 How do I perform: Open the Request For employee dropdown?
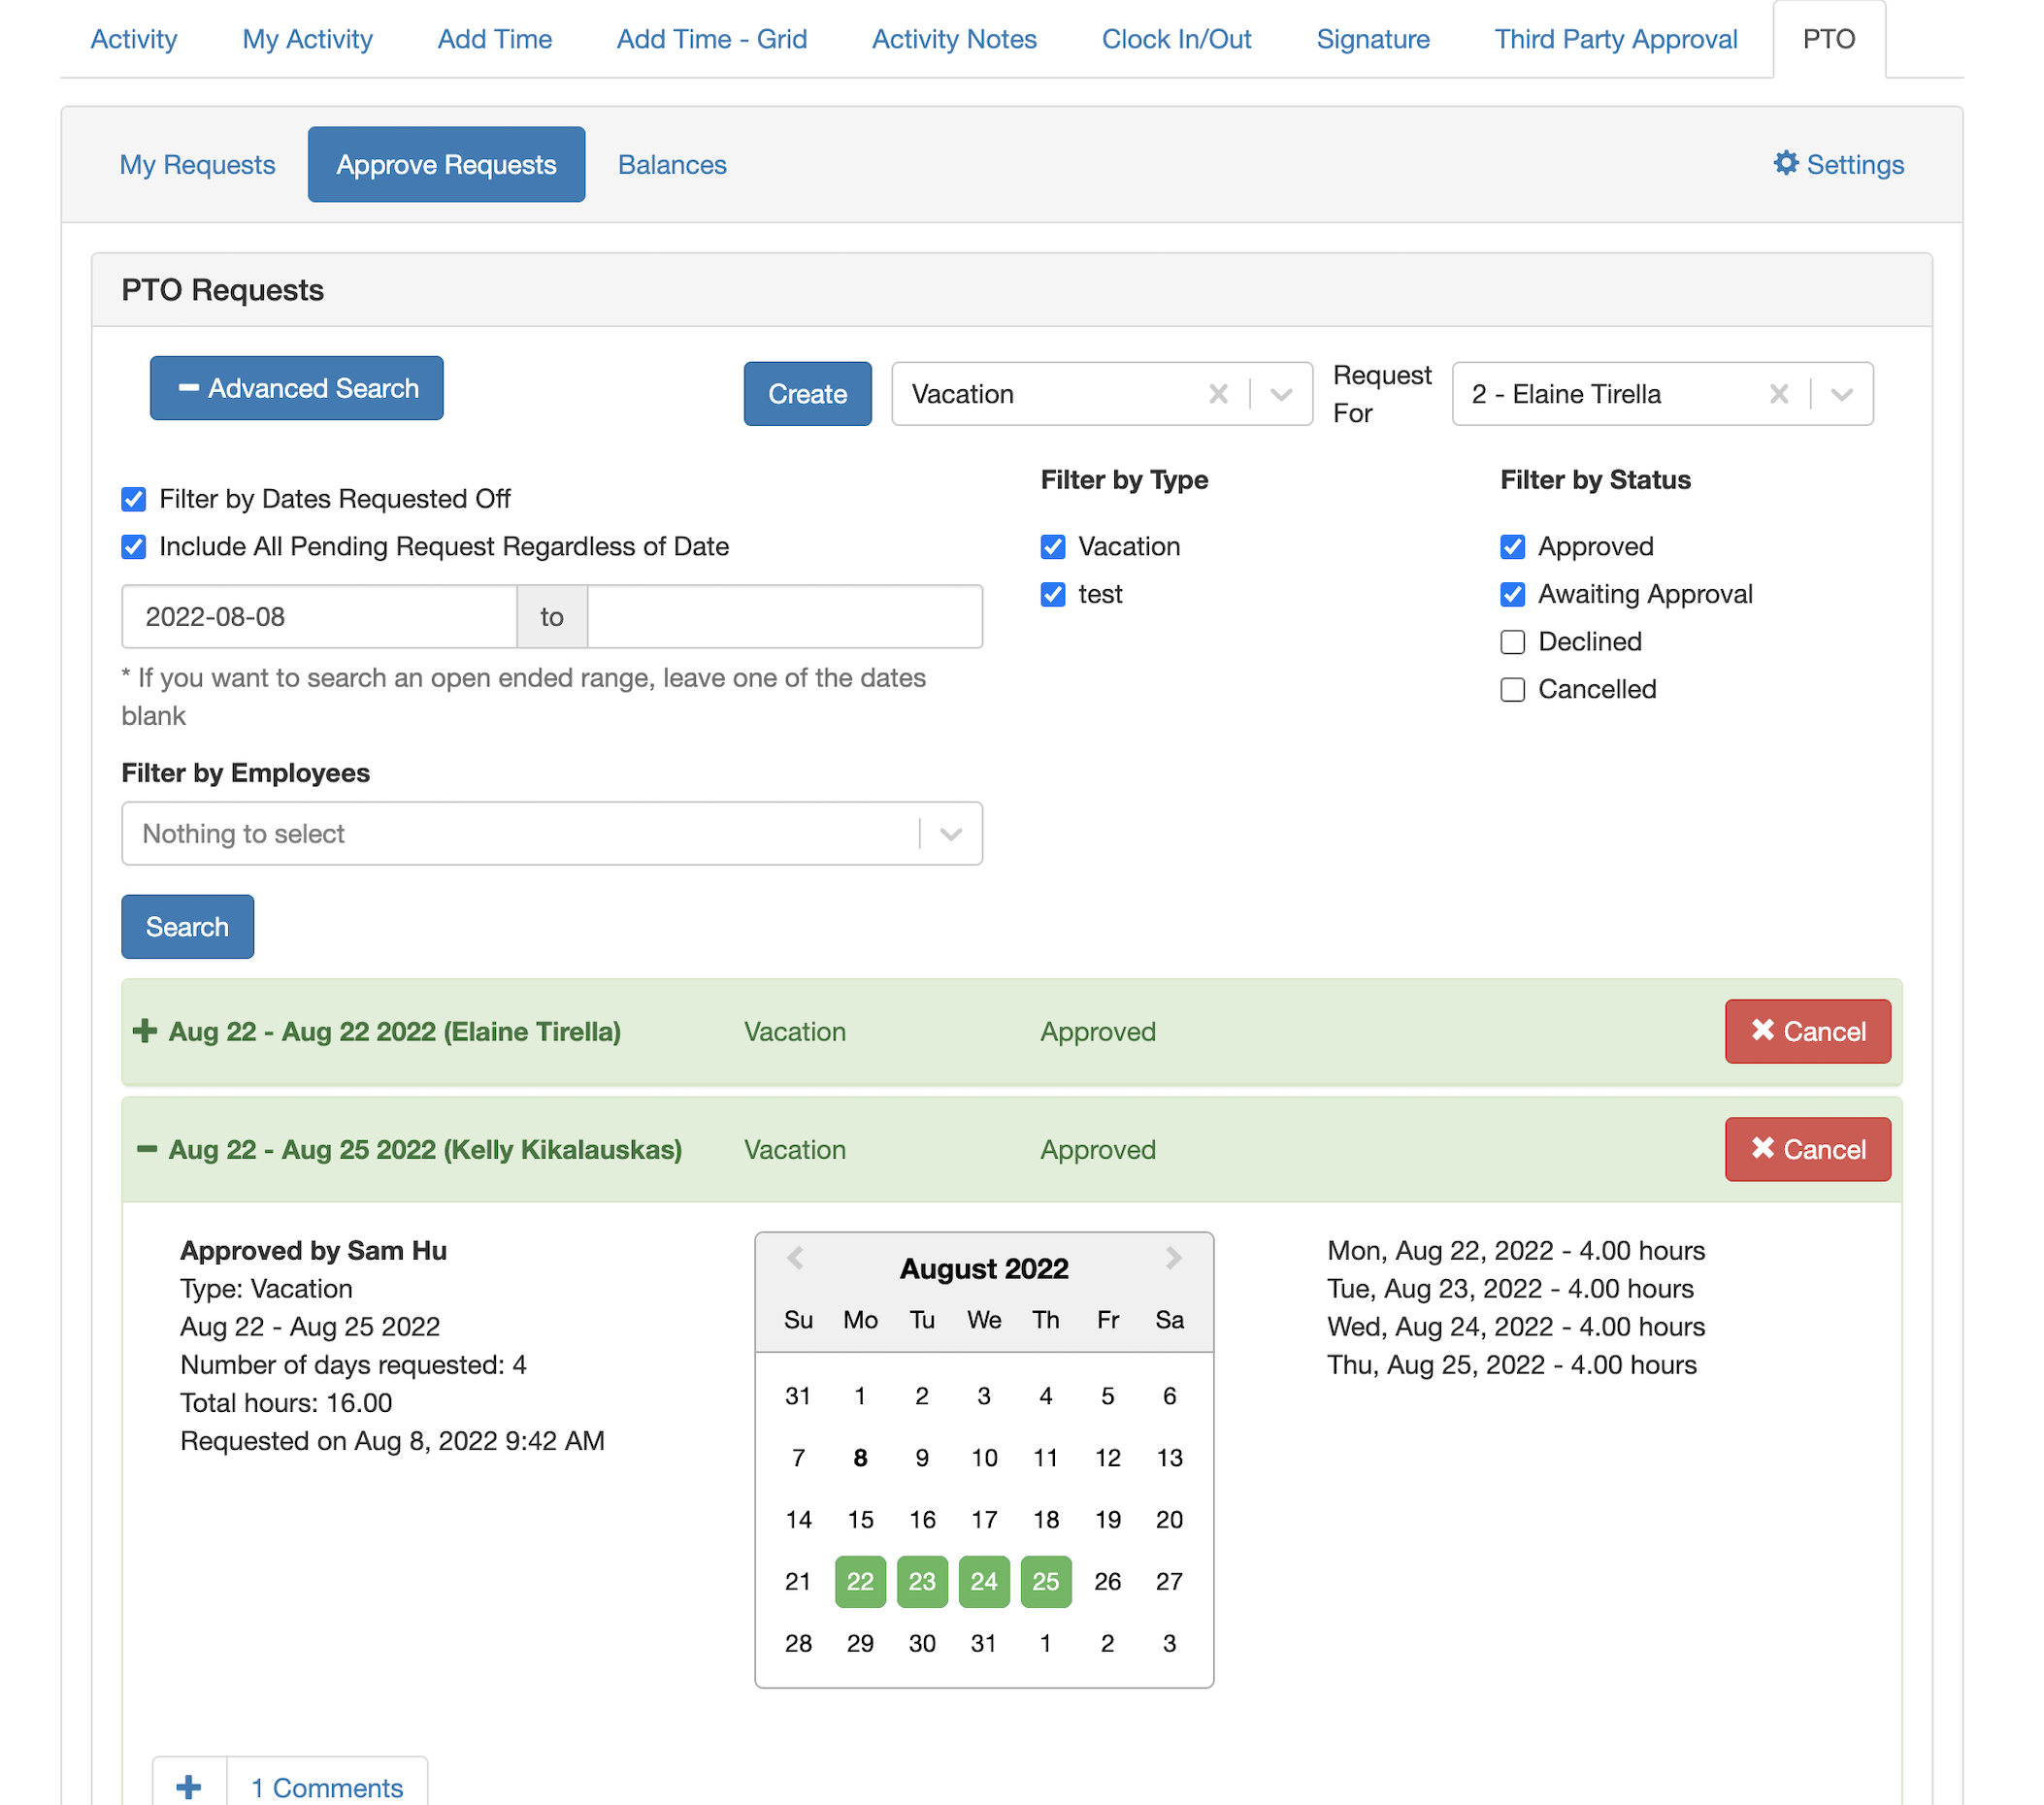tap(1843, 394)
